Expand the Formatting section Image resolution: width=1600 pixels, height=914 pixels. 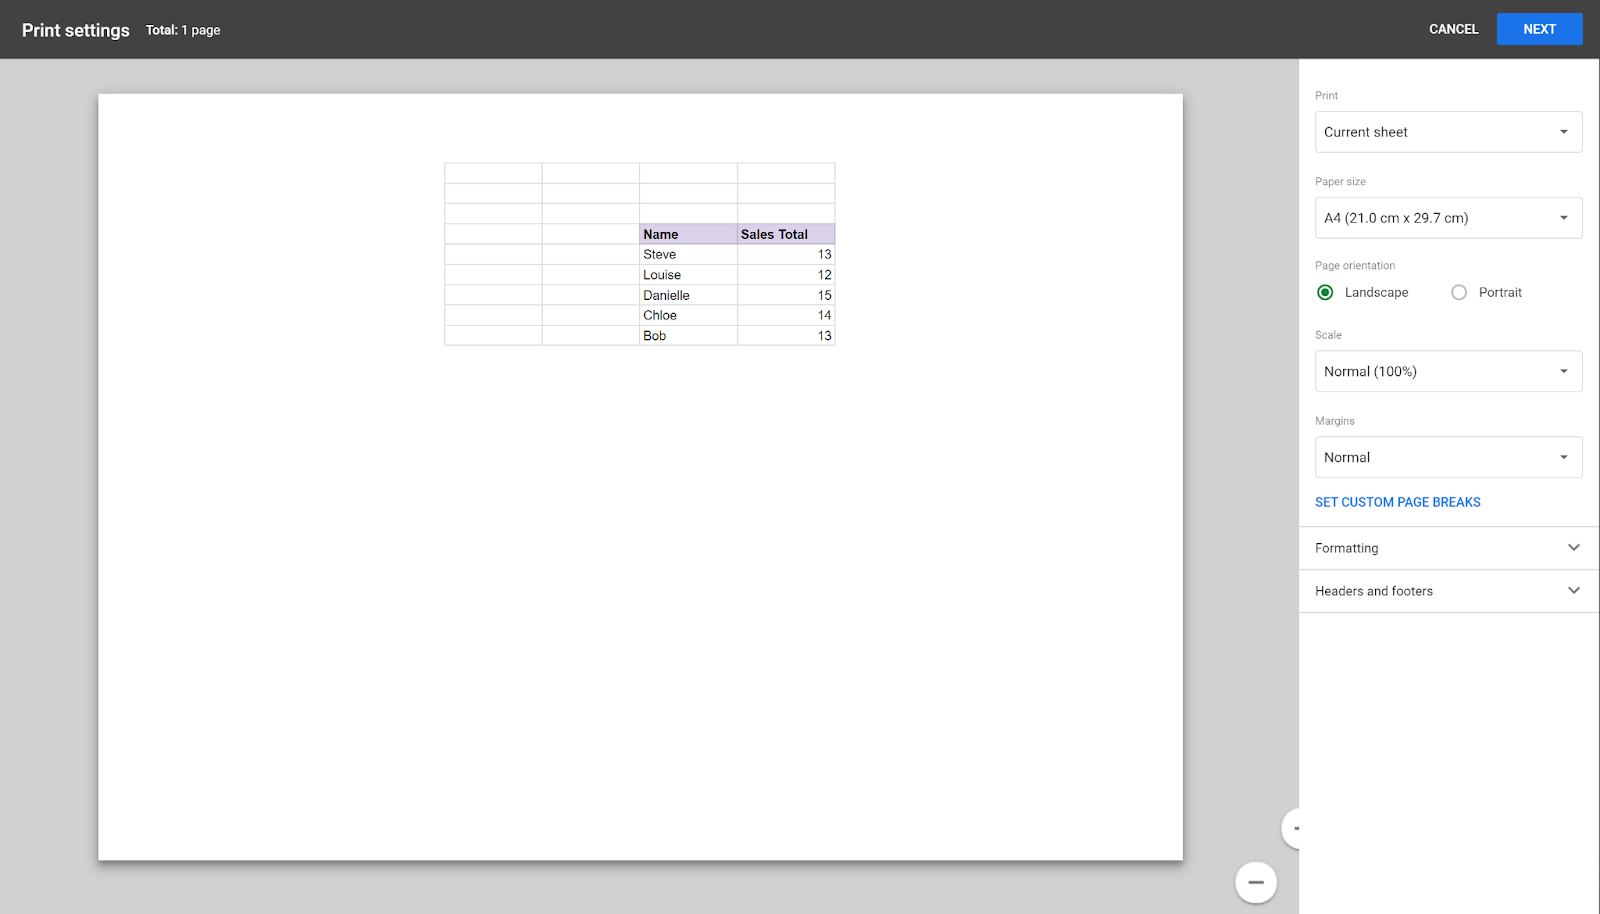1448,548
